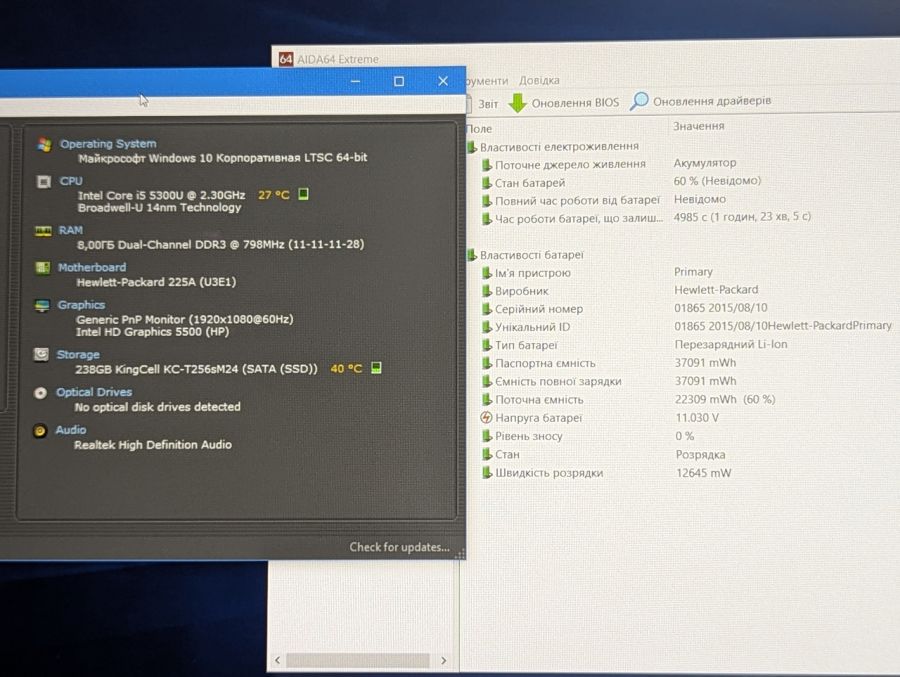Click the icon beside Швидкість розрядки
900x677 pixels.
[487, 473]
